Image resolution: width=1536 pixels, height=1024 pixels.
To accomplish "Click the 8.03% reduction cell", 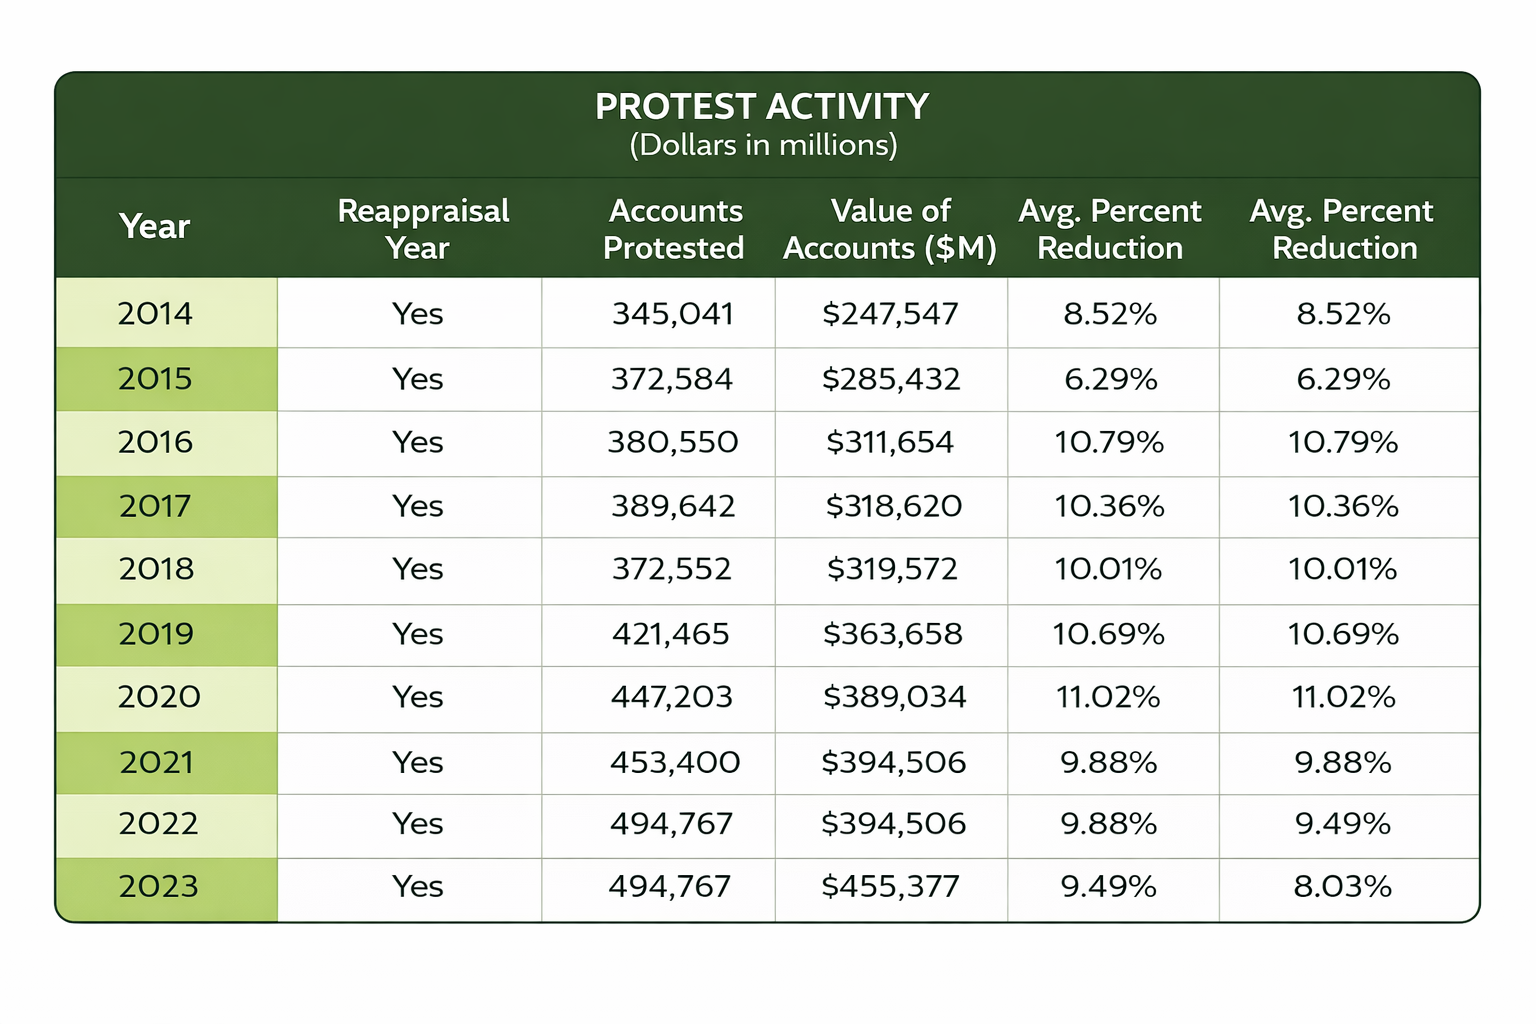I will [1342, 887].
